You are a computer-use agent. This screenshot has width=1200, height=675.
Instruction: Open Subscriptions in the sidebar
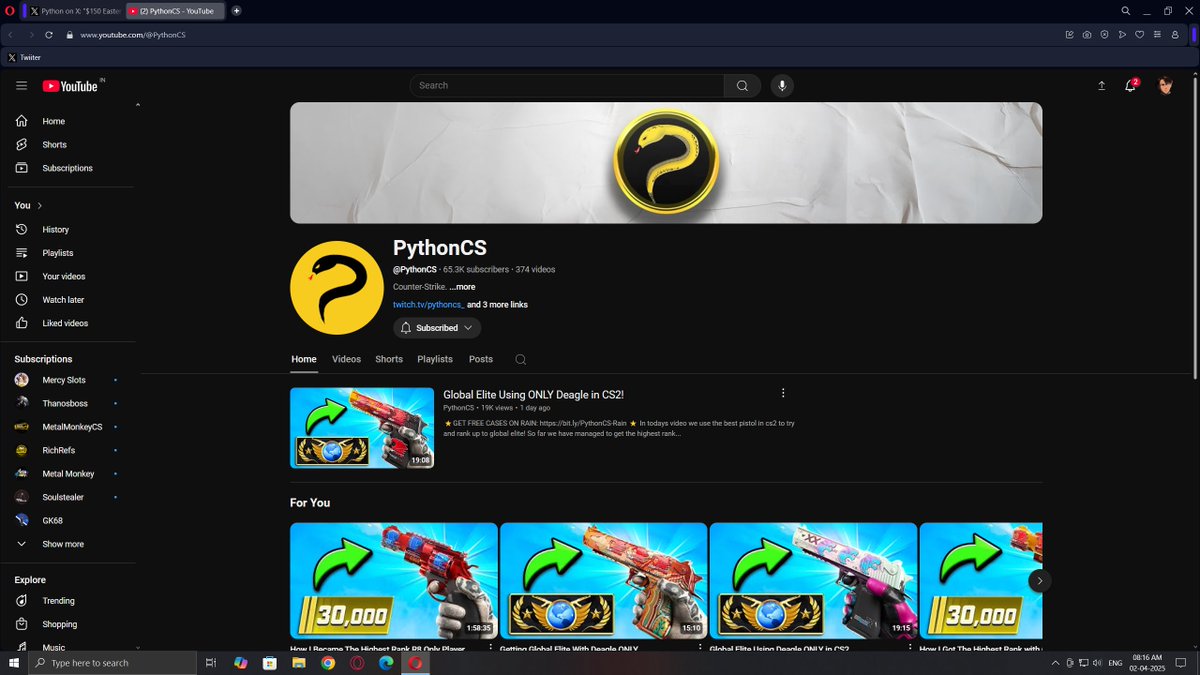point(68,168)
